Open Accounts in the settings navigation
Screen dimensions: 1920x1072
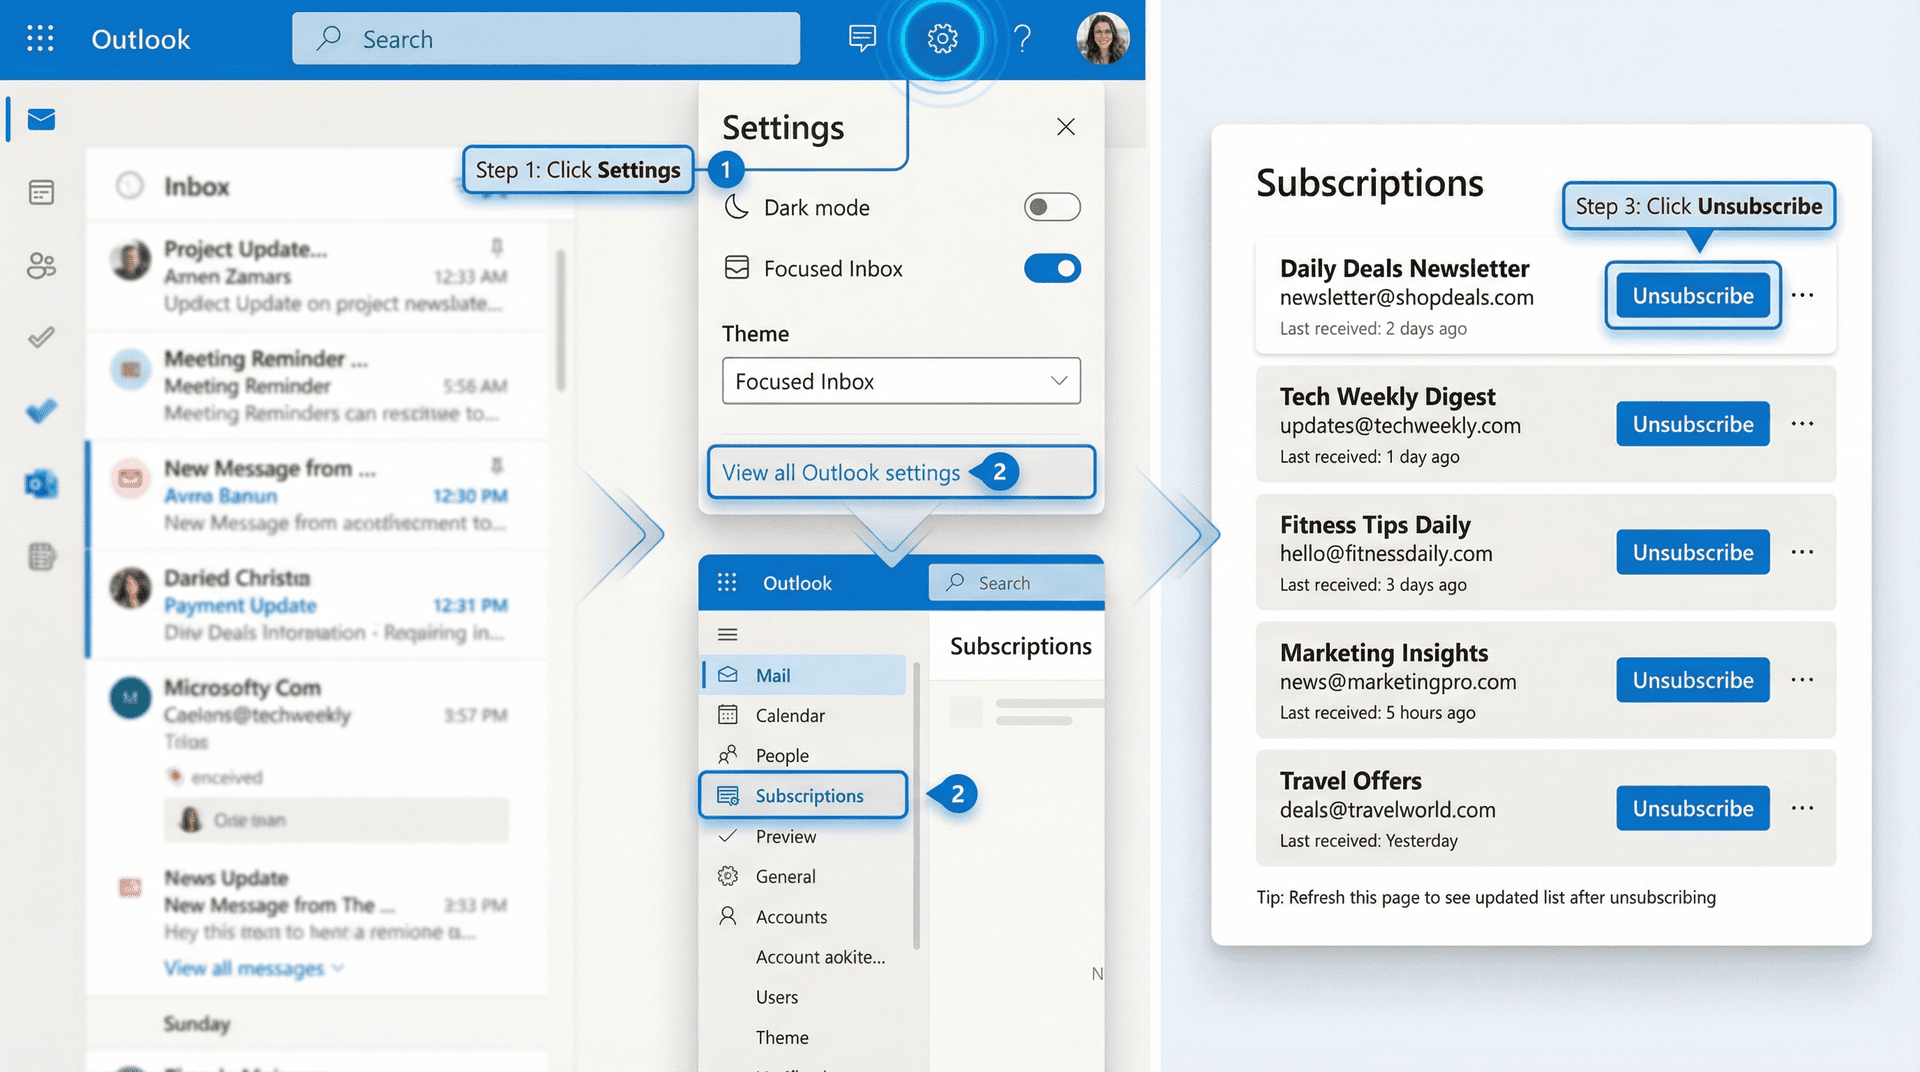tap(791, 916)
